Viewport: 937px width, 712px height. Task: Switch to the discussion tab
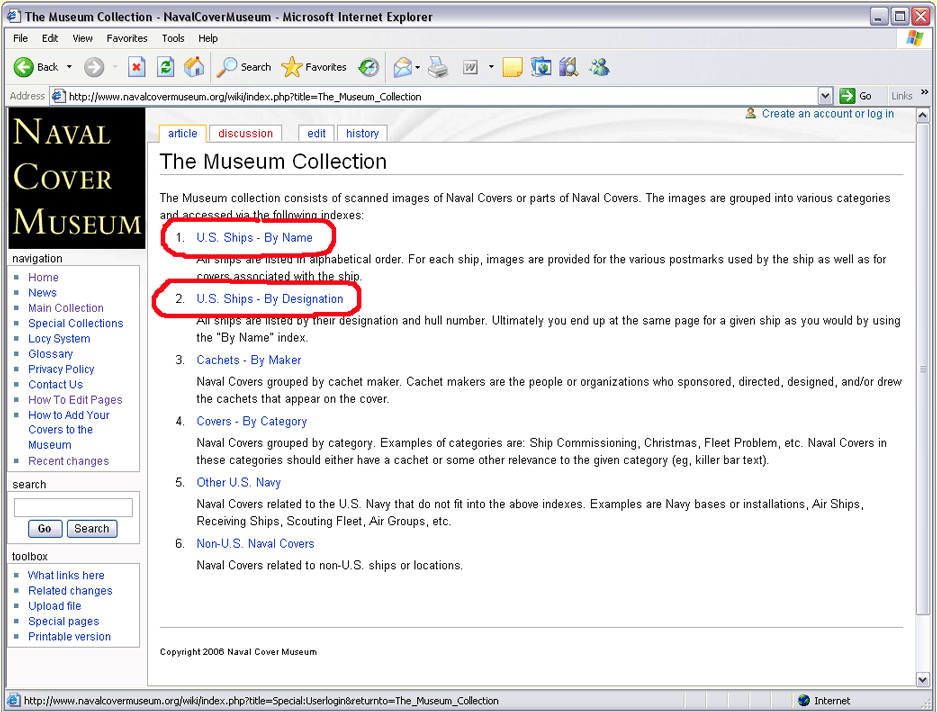point(245,133)
